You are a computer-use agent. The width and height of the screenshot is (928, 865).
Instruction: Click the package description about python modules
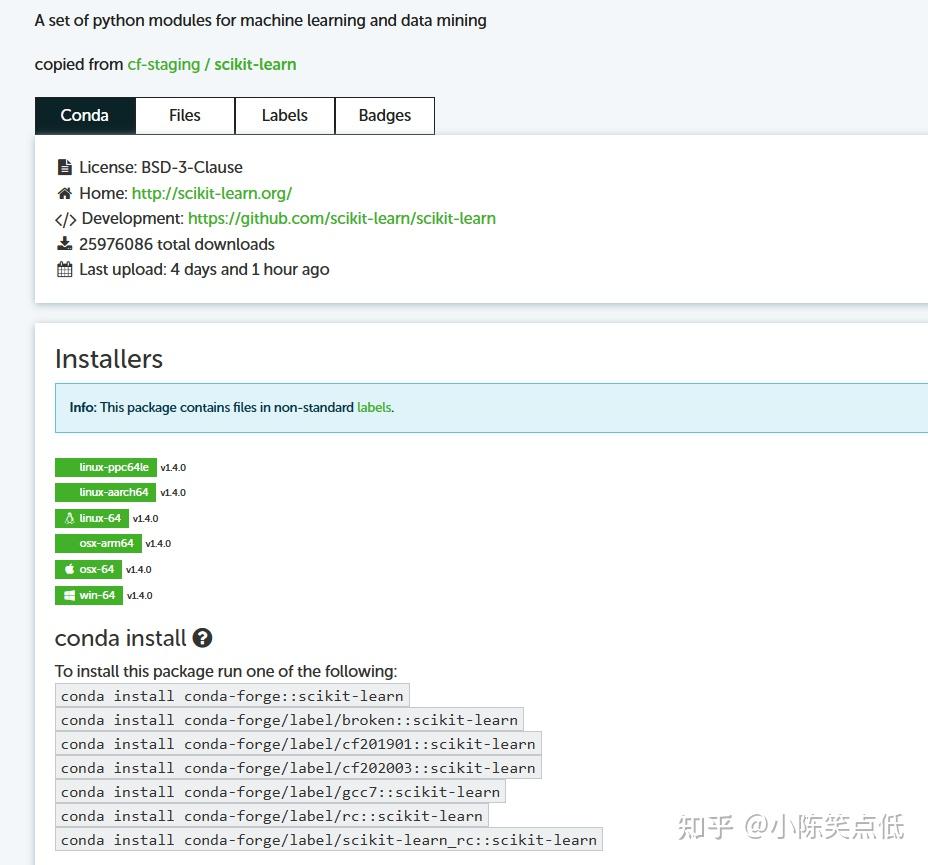(x=260, y=21)
